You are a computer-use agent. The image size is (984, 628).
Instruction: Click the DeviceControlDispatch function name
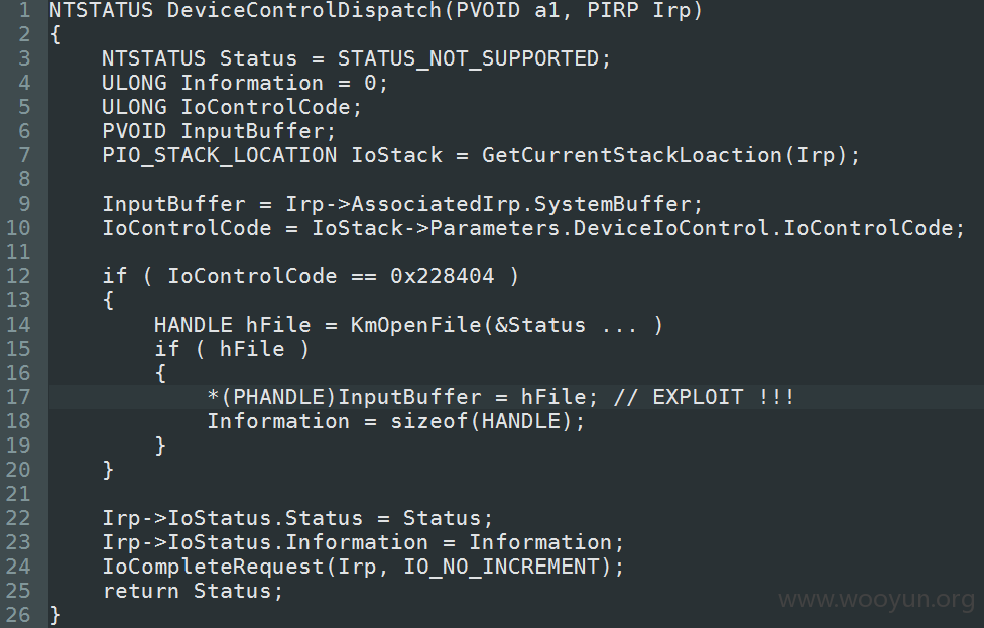(304, 10)
